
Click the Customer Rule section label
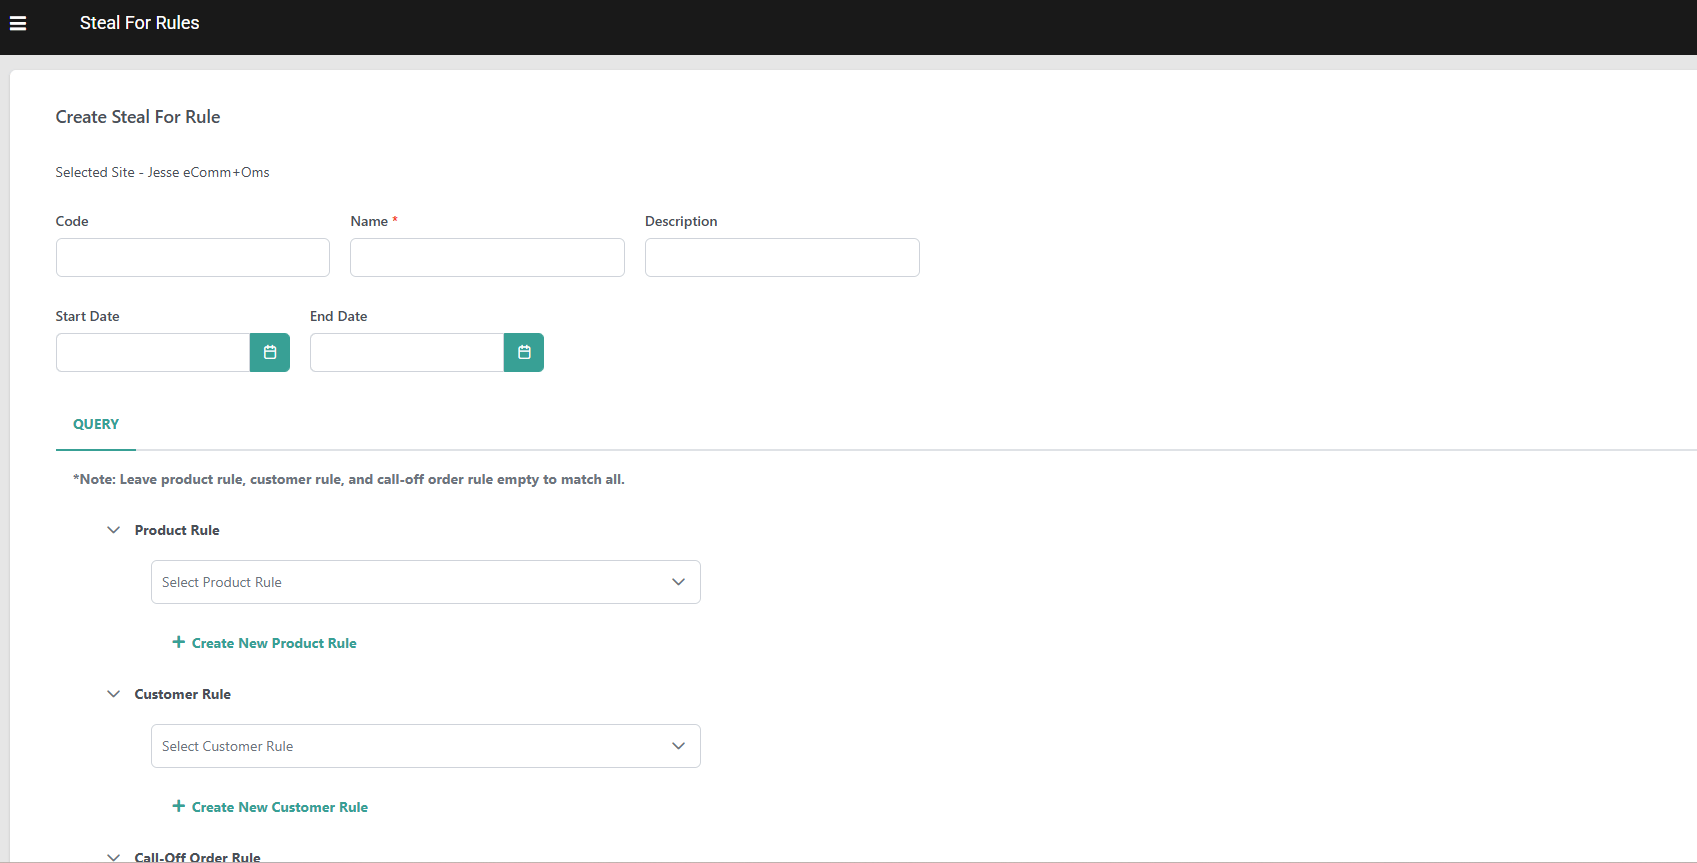click(183, 694)
